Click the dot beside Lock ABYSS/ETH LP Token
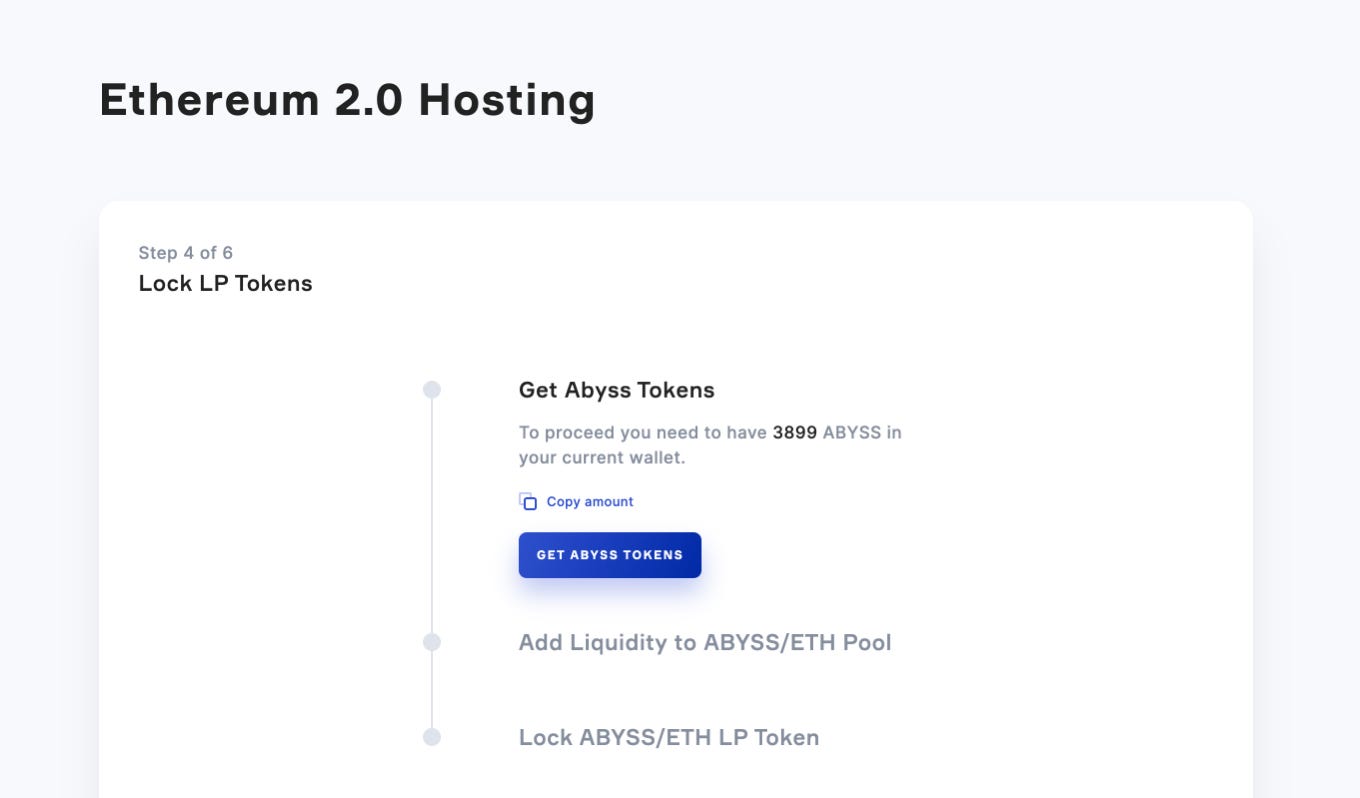Screen dimensions: 1360x798 431,737
